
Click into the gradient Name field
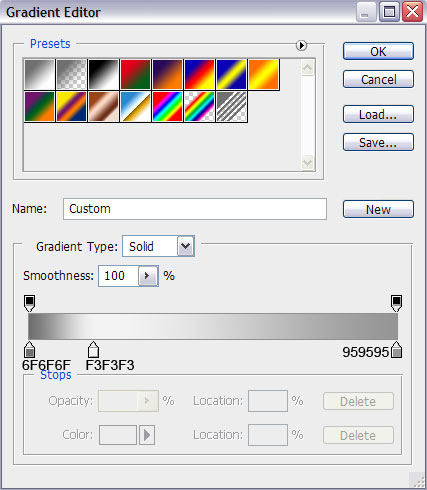click(195, 209)
